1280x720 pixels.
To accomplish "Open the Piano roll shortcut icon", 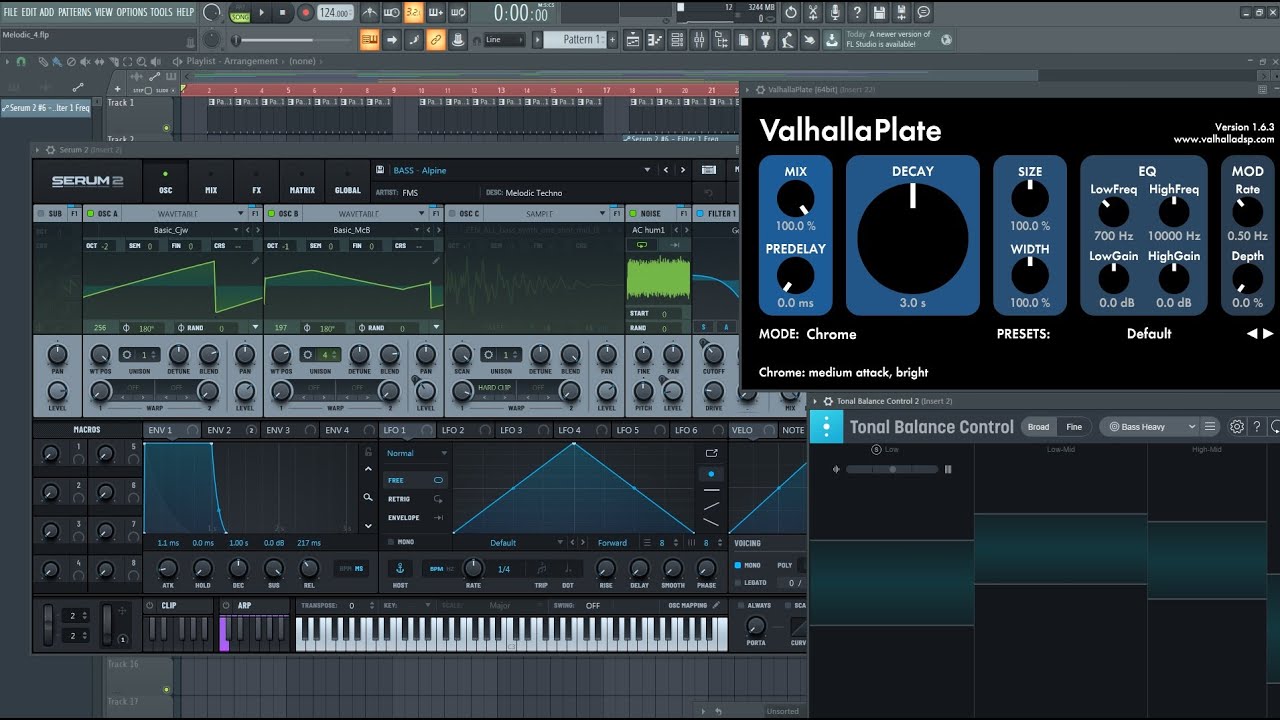I will [654, 39].
